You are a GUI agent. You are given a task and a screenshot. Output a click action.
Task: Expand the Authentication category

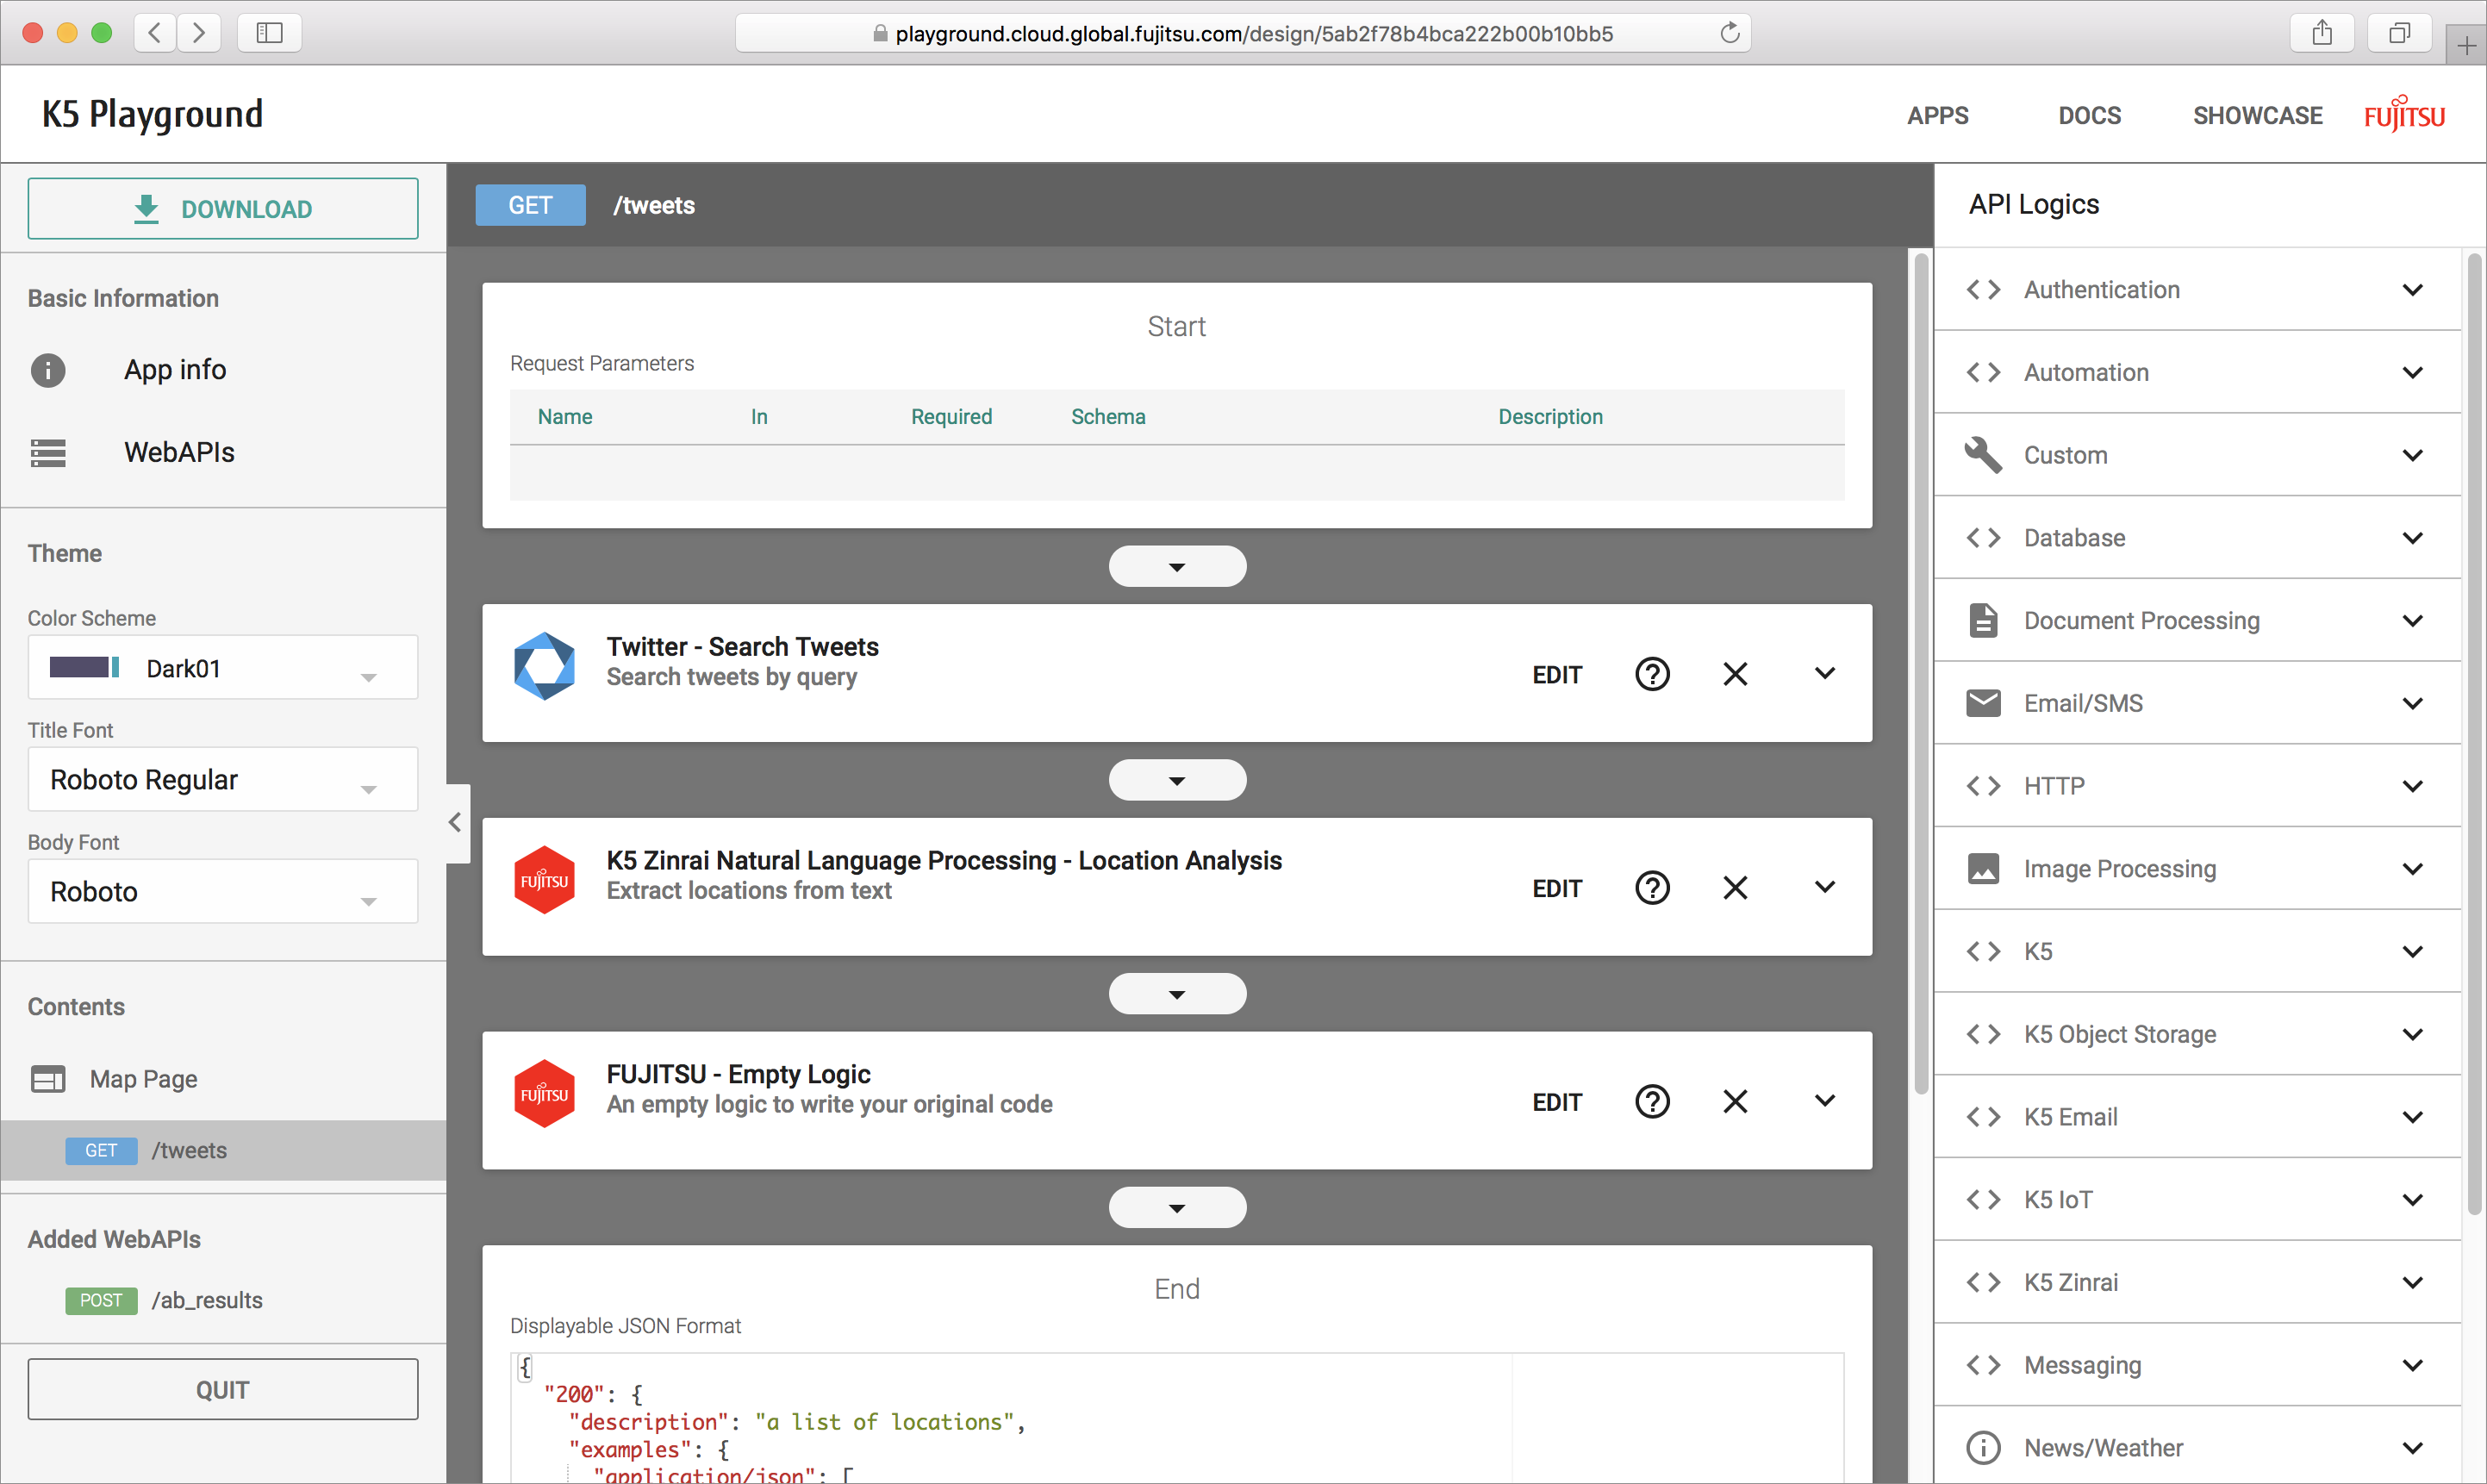2413,290
